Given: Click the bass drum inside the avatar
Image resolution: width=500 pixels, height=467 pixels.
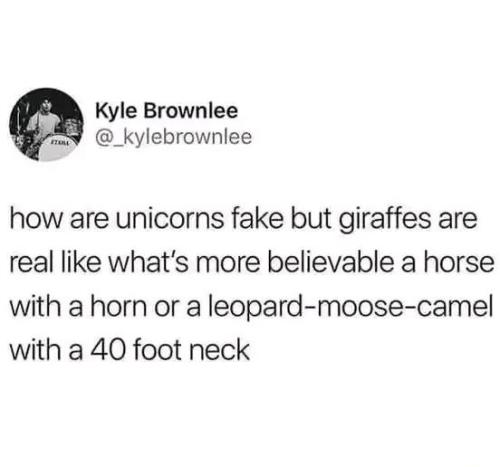Looking at the screenshot, I should point(55,148).
